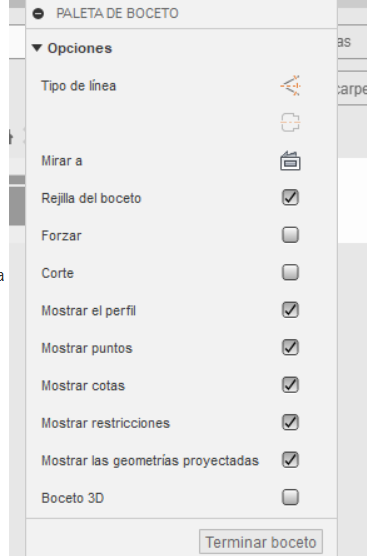The image size is (367, 558).
Task: Click the Terminar boceto button
Action: (x=261, y=542)
